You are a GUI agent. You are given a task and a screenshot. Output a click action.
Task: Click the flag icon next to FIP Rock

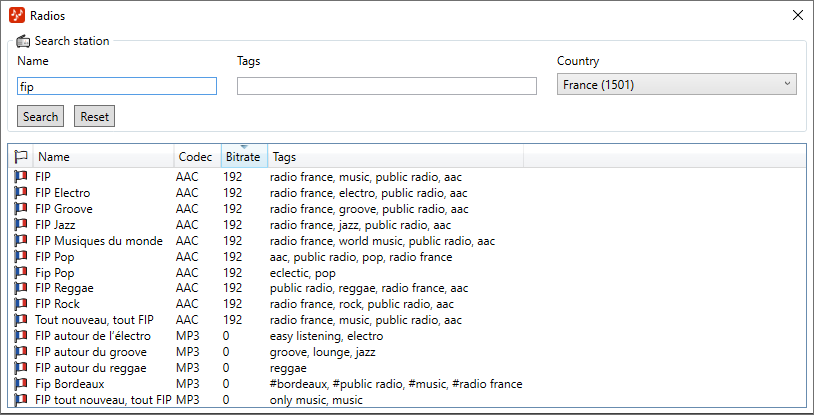21,304
